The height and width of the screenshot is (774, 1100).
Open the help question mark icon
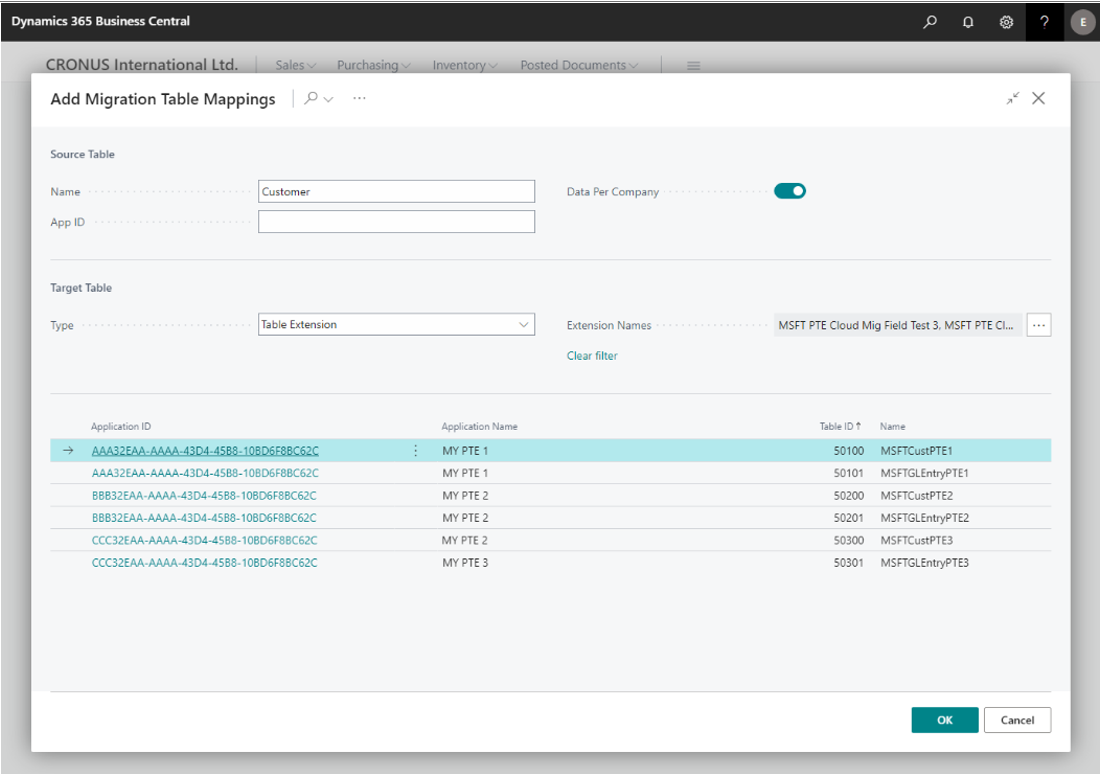[1044, 22]
